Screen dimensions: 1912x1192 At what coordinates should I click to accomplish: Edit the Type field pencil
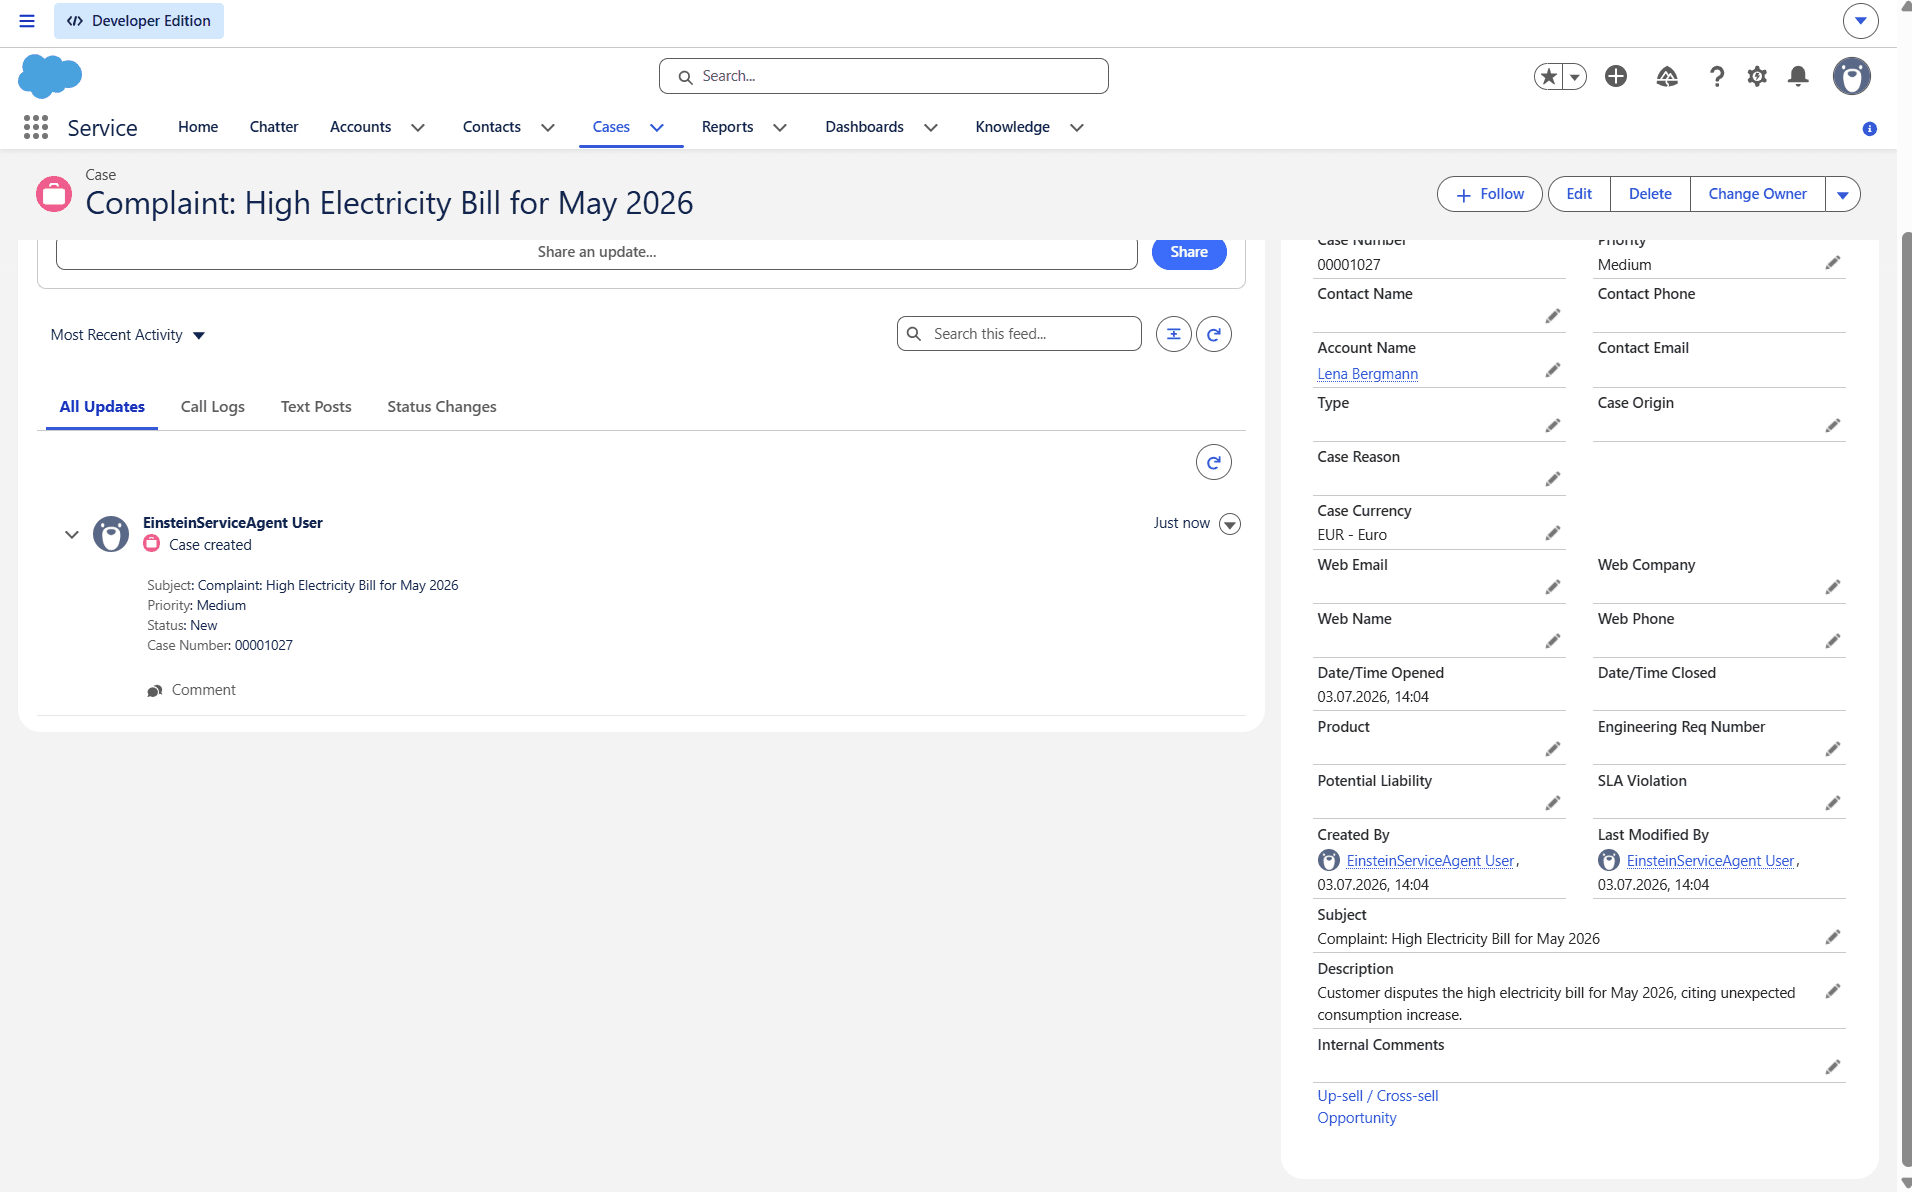(x=1552, y=426)
